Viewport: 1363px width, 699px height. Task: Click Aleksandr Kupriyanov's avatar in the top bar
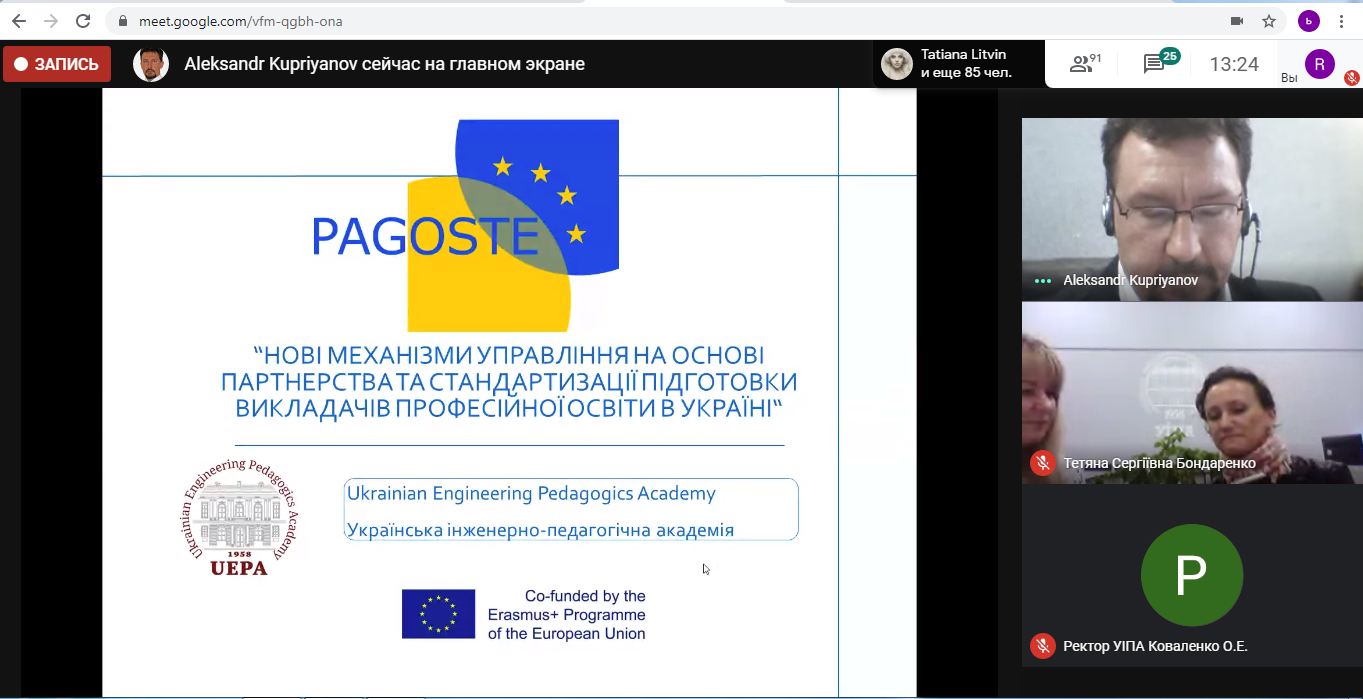coord(151,64)
